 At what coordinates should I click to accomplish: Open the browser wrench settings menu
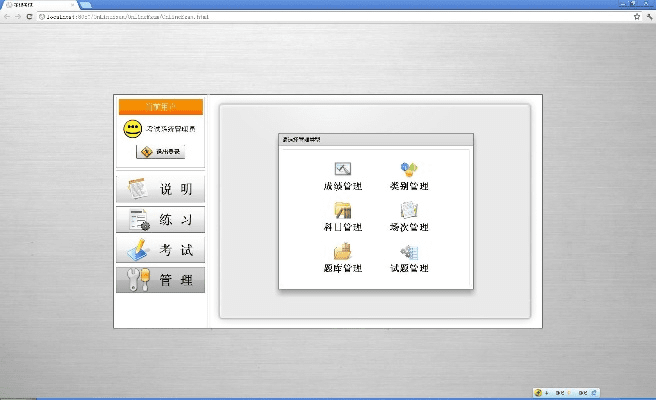click(648, 17)
